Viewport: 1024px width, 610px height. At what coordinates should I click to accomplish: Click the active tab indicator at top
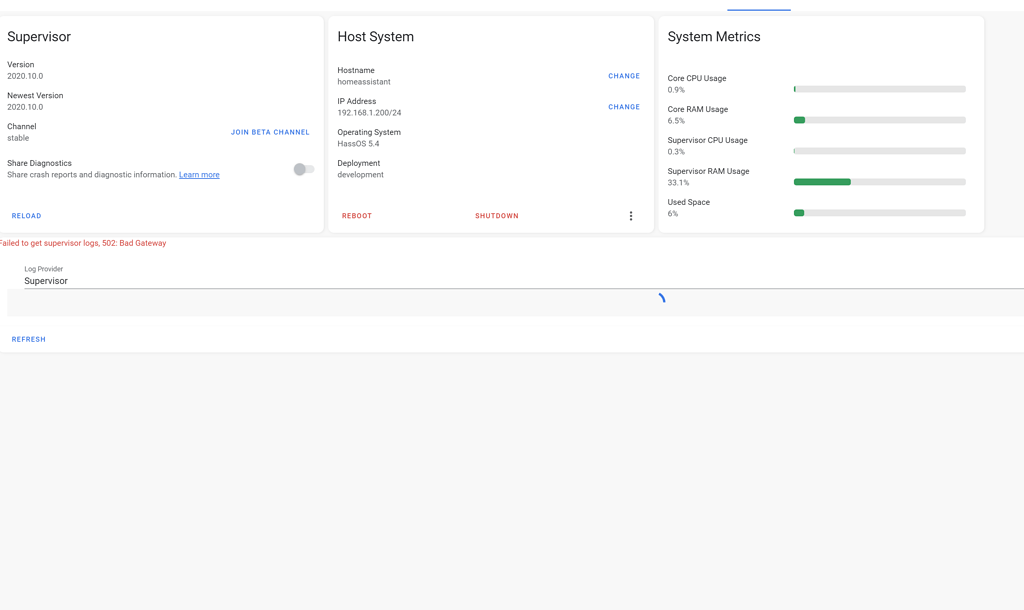759,9
